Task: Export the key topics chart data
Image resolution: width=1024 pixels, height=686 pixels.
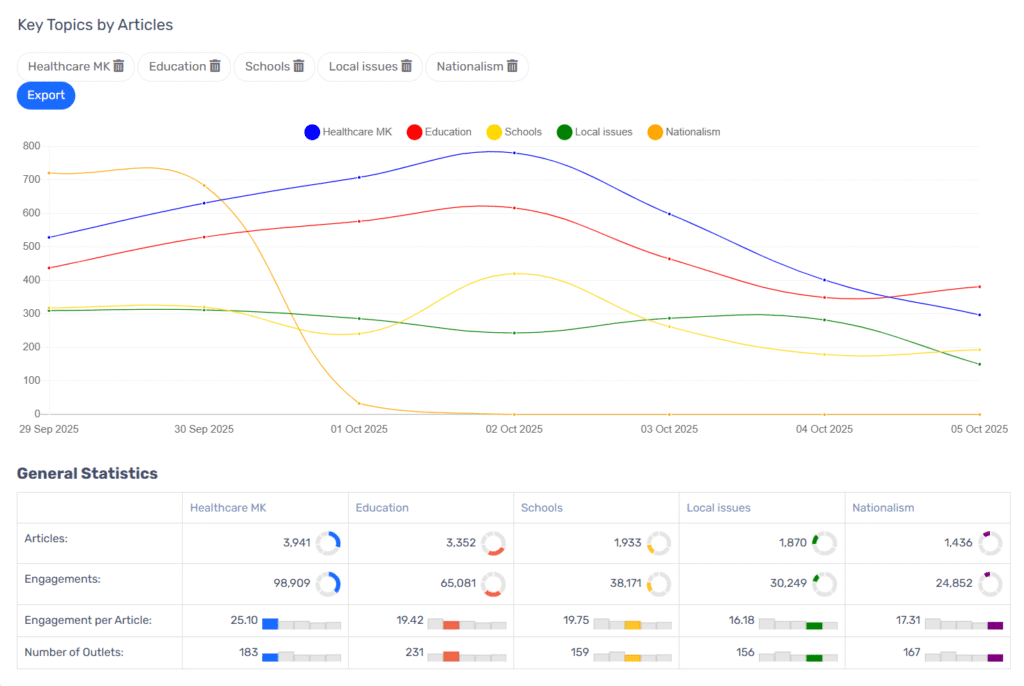Action: pyautogui.click(x=46, y=96)
